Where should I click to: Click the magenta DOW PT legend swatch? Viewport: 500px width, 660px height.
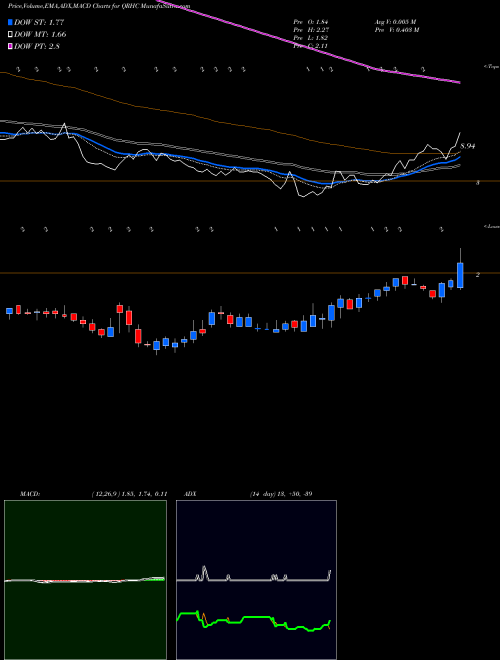pos(10,46)
